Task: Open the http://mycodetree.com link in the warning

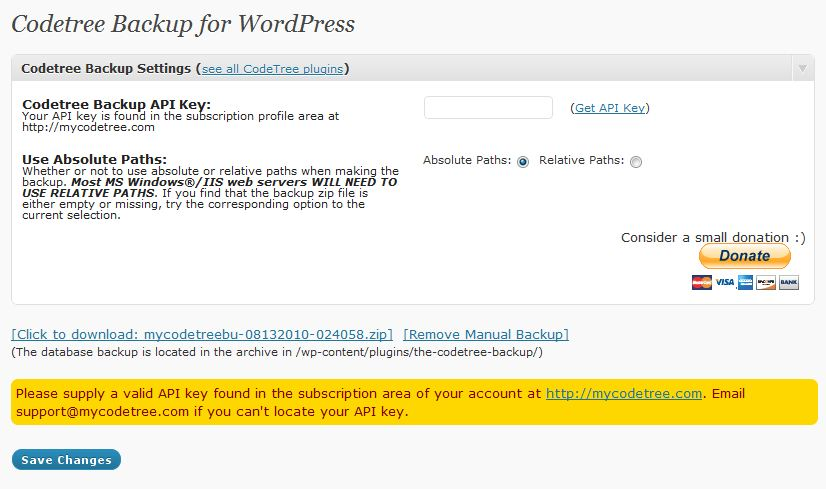Action: pos(624,394)
